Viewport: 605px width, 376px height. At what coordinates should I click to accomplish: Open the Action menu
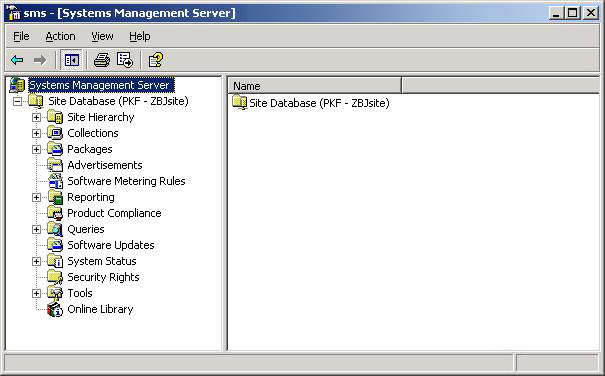pos(60,36)
